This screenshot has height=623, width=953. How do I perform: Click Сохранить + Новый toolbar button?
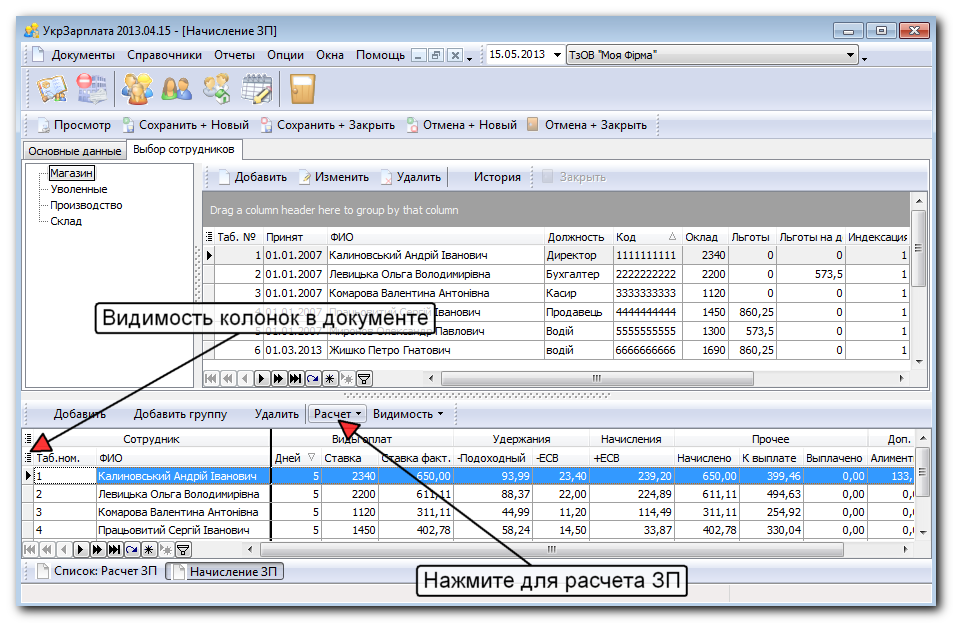pos(185,125)
